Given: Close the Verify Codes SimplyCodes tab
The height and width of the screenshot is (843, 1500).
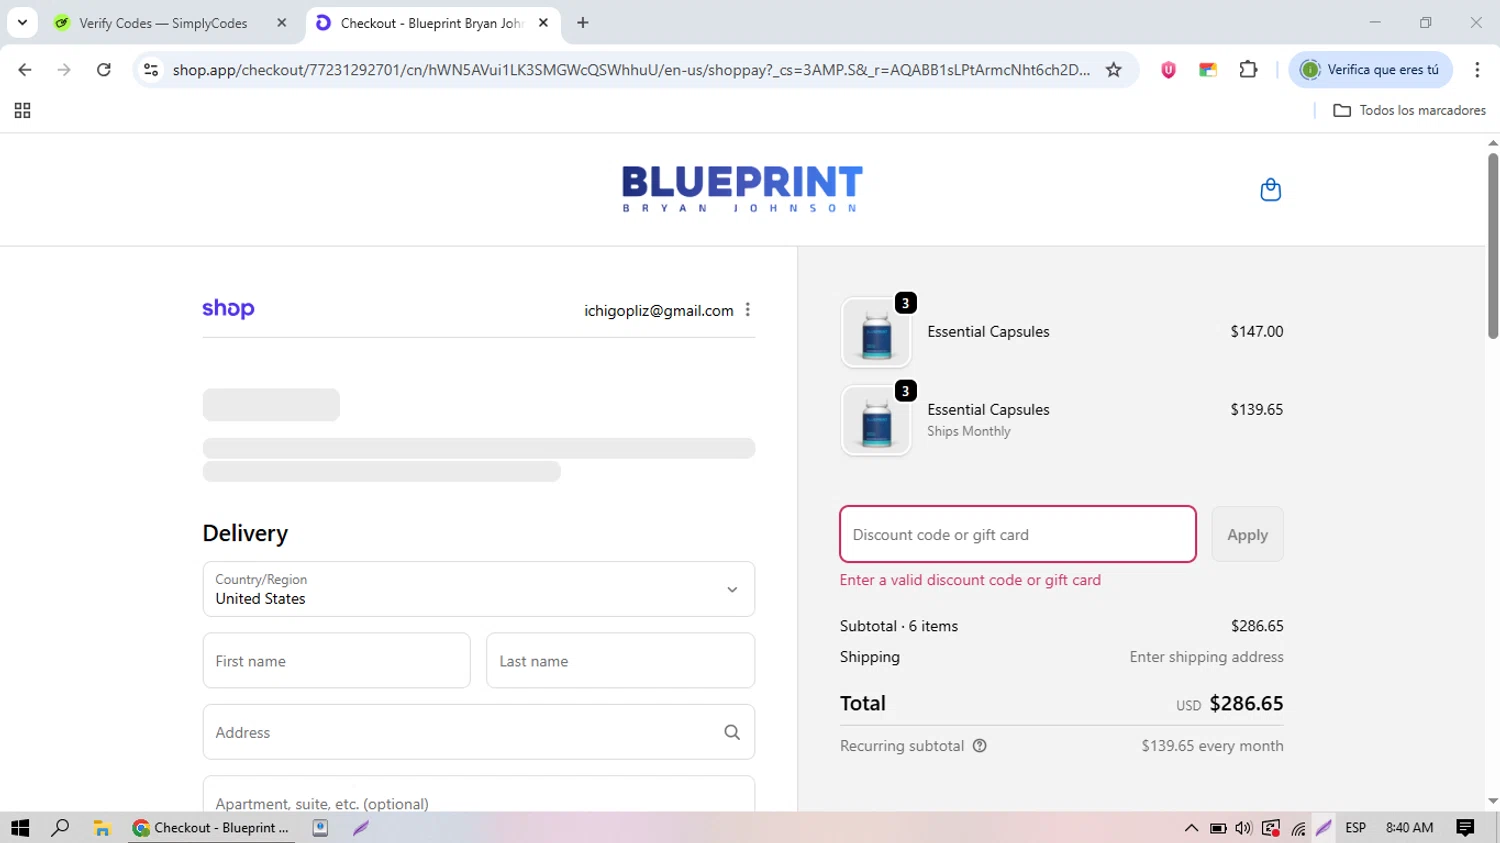Looking at the screenshot, I should tap(282, 23).
